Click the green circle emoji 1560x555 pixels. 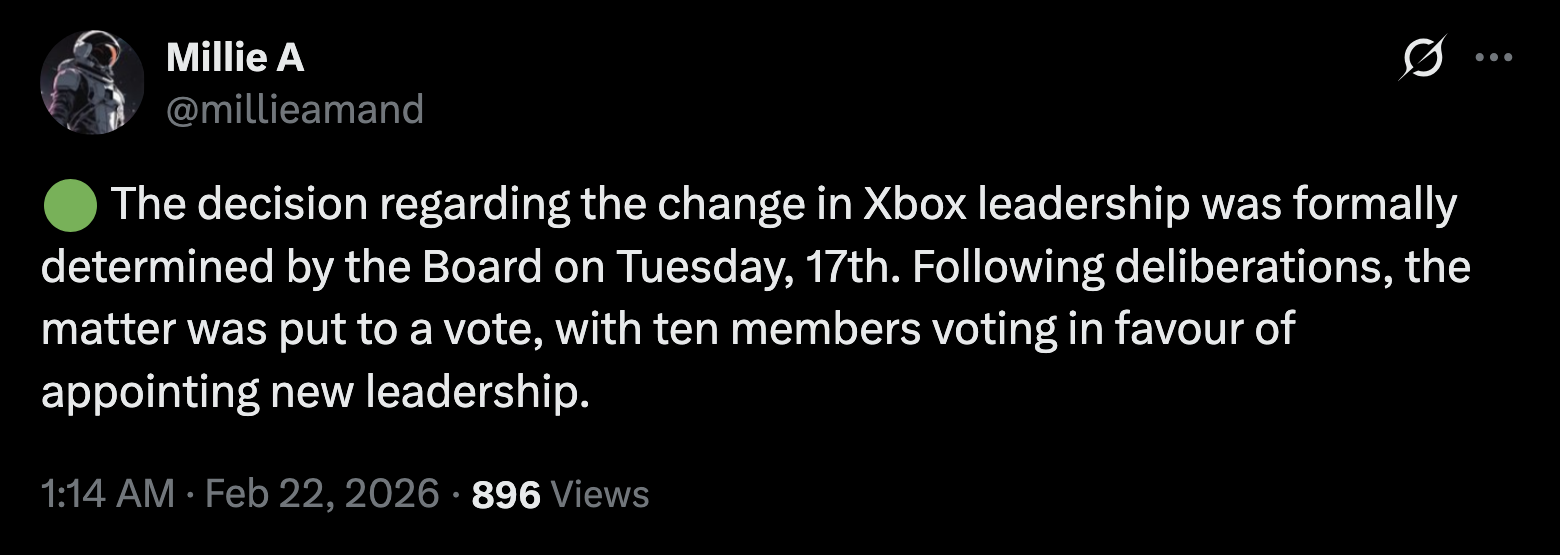click(x=69, y=205)
